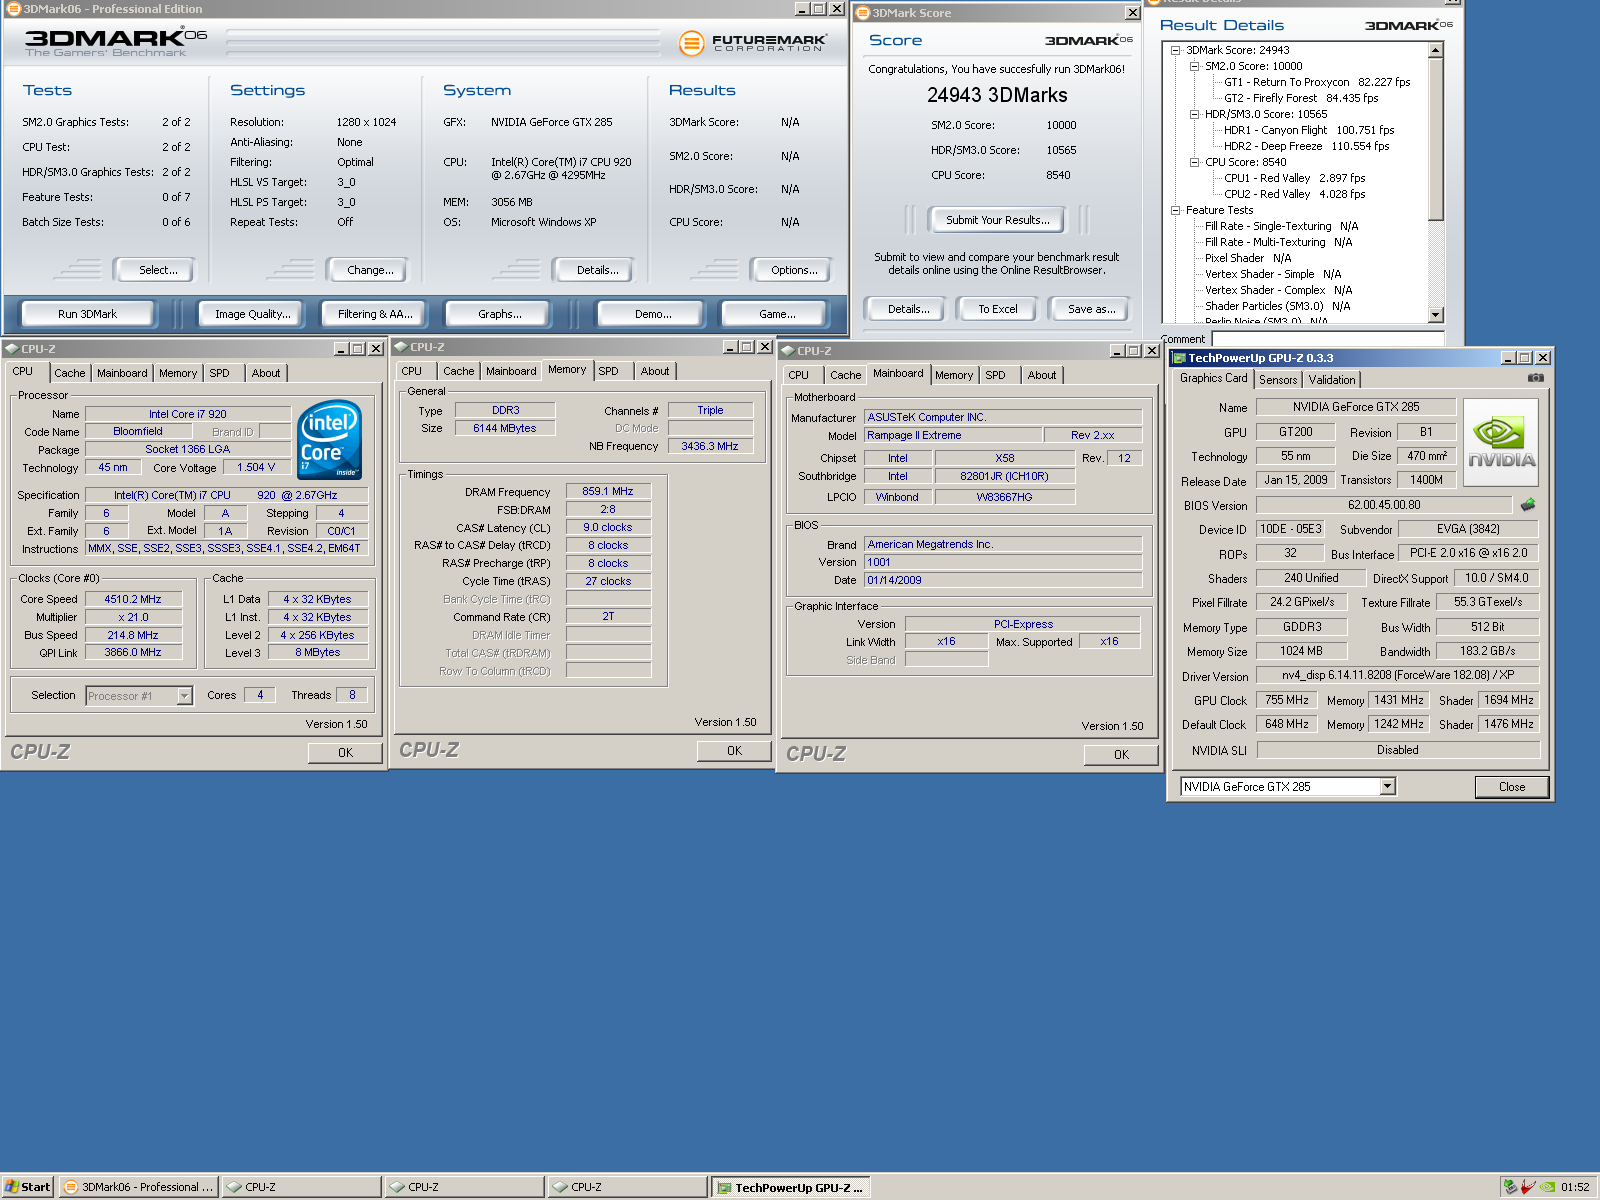Collapse the 3DMark Score: 24943 tree node
This screenshot has height=1200, width=1600.
(x=1175, y=50)
